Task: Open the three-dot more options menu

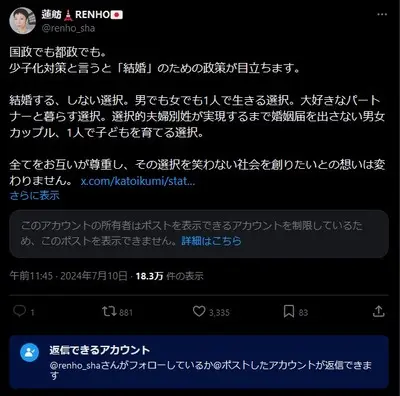Action: pyautogui.click(x=382, y=15)
